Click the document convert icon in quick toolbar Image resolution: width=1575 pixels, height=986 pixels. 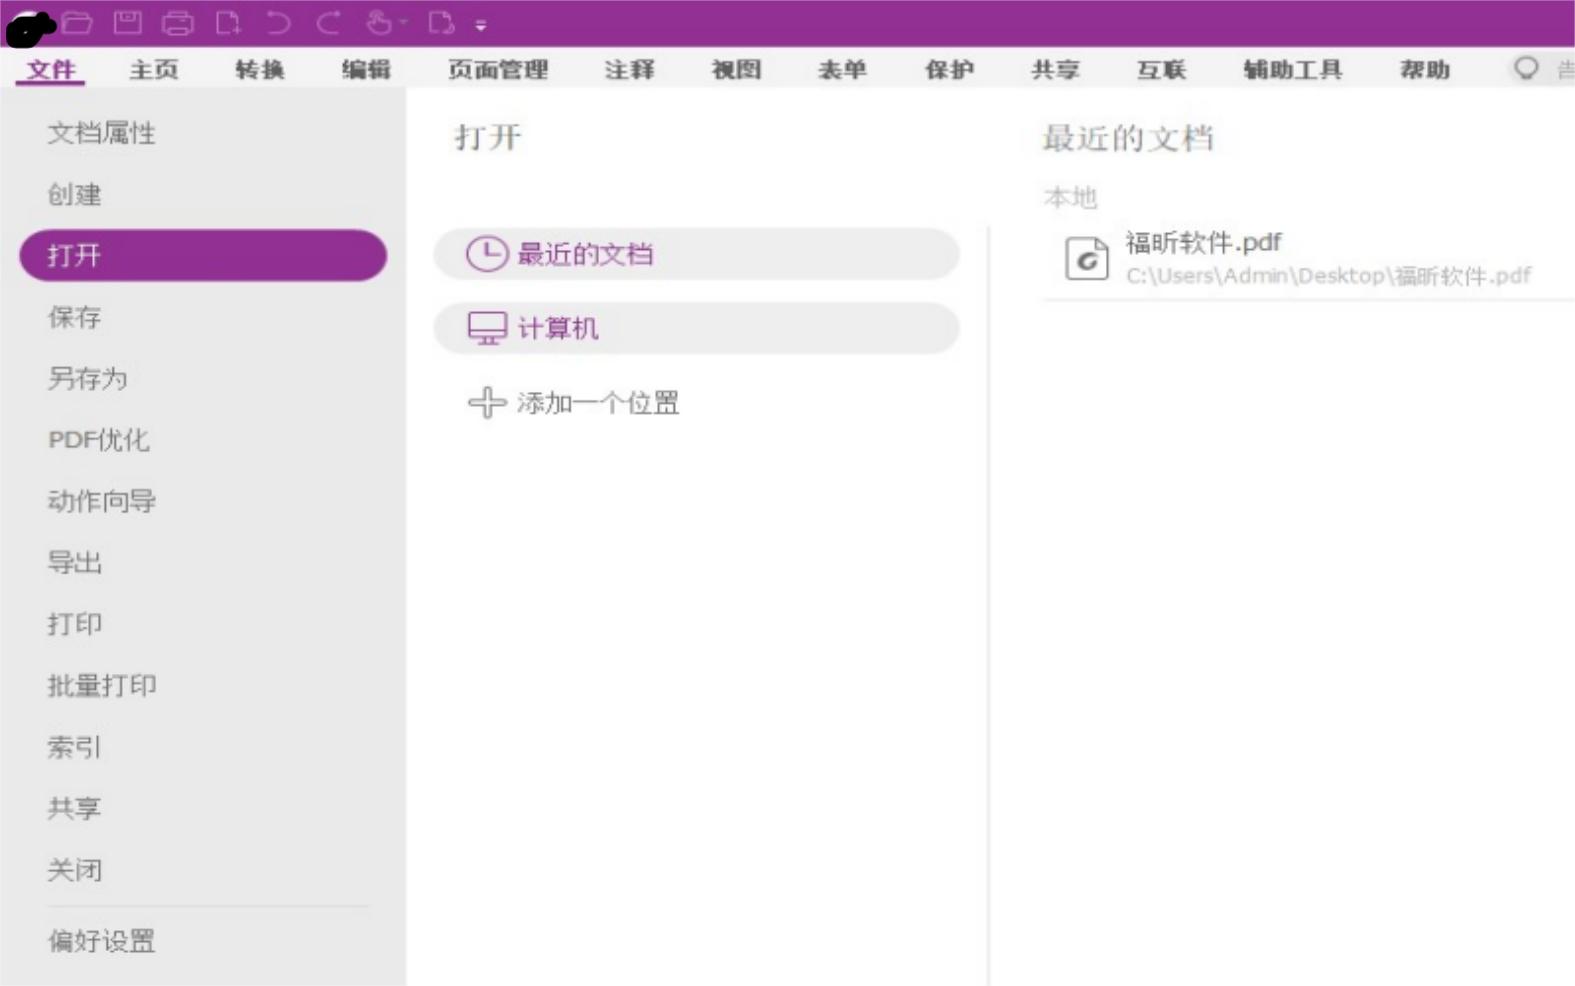pyautogui.click(x=441, y=22)
